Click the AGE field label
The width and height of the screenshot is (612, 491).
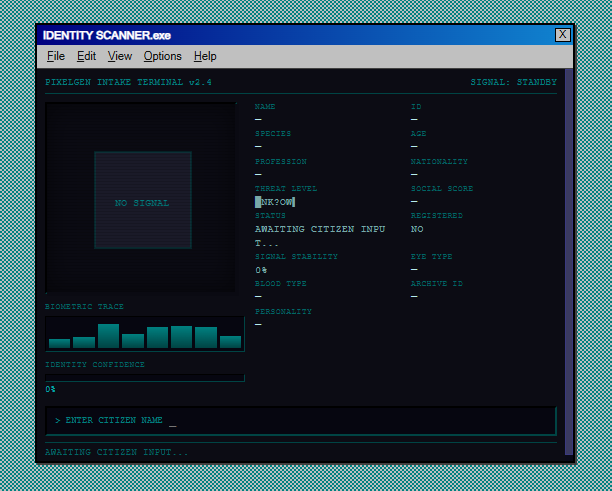point(418,133)
